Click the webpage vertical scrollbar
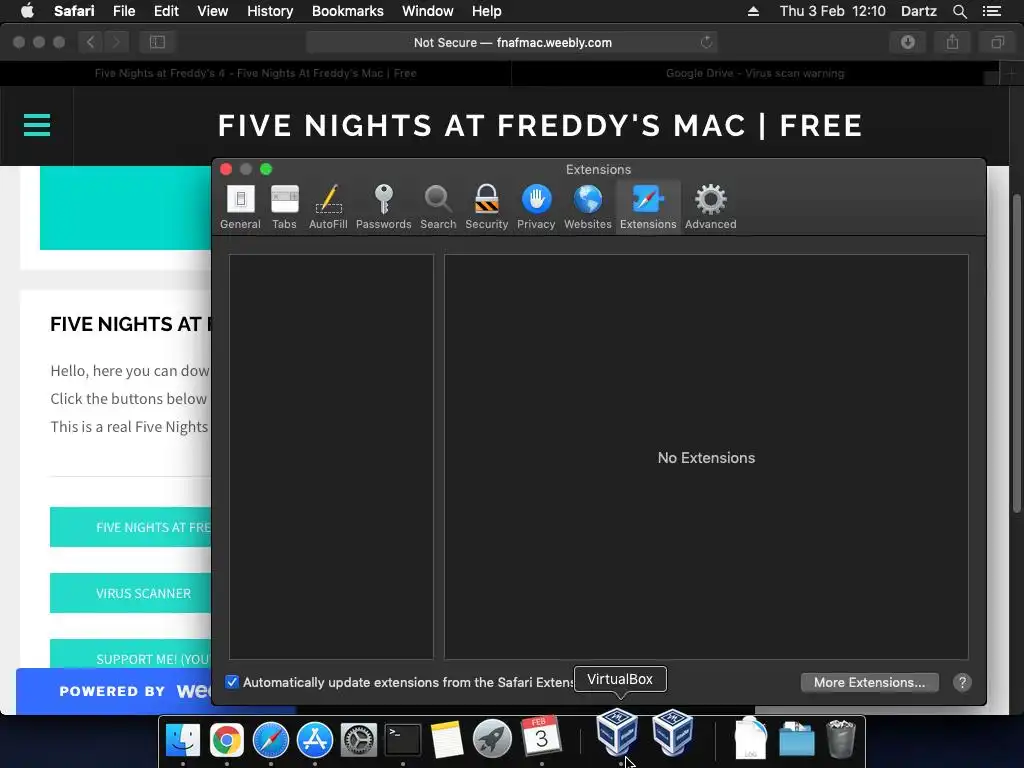This screenshot has height=768, width=1024. 1016,353
